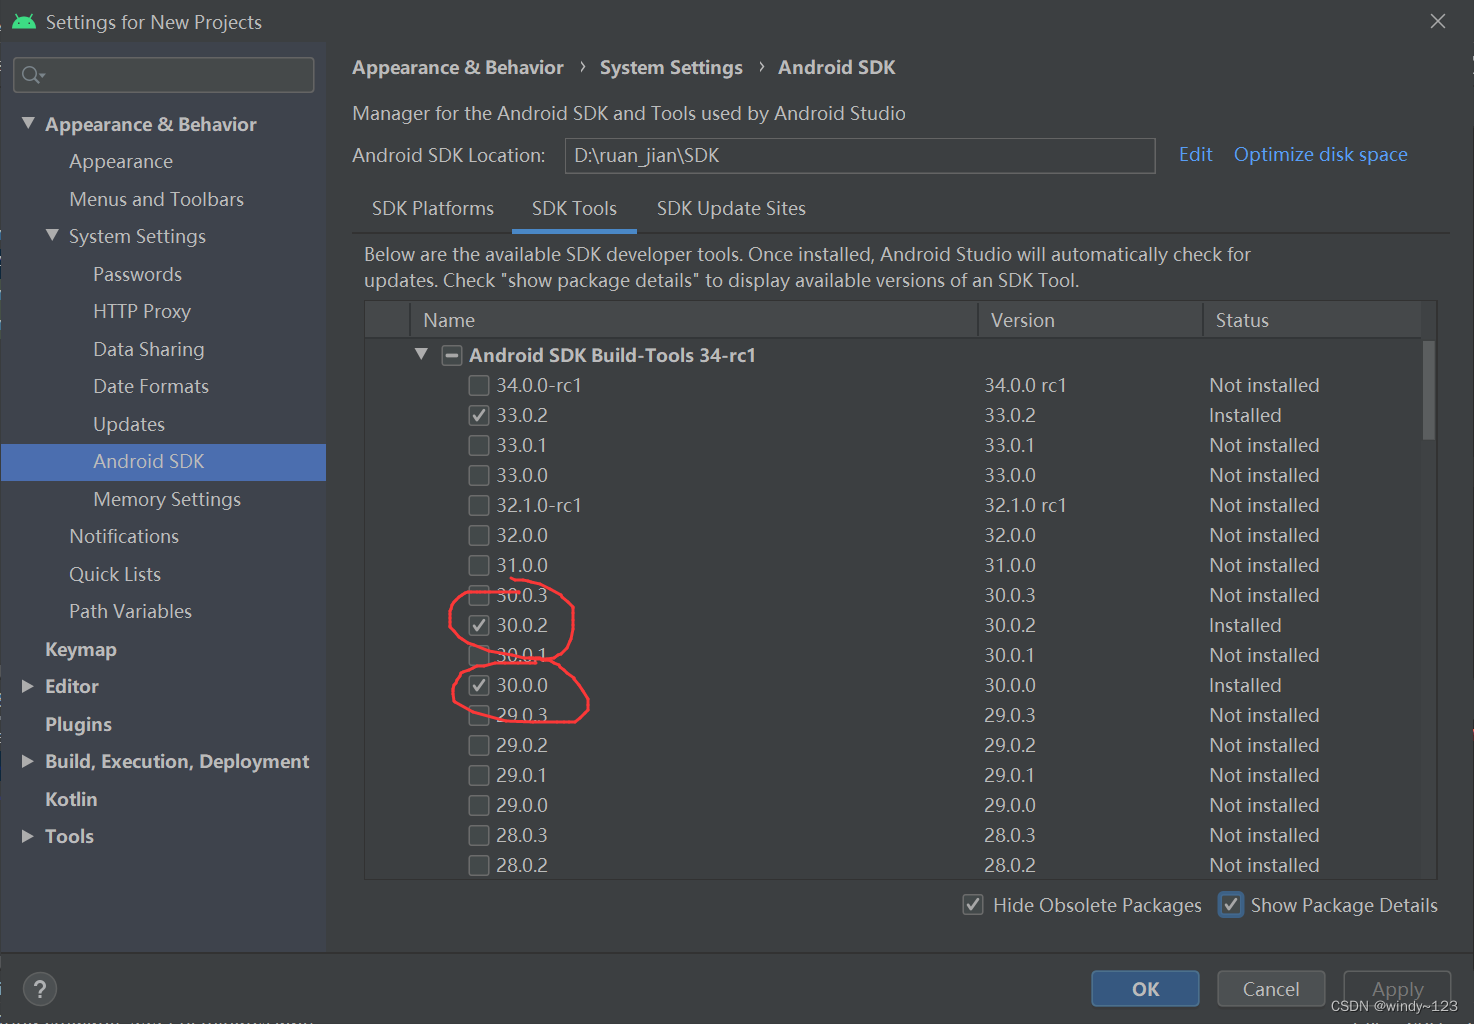Open the SDK Update Sites tab

731,208
